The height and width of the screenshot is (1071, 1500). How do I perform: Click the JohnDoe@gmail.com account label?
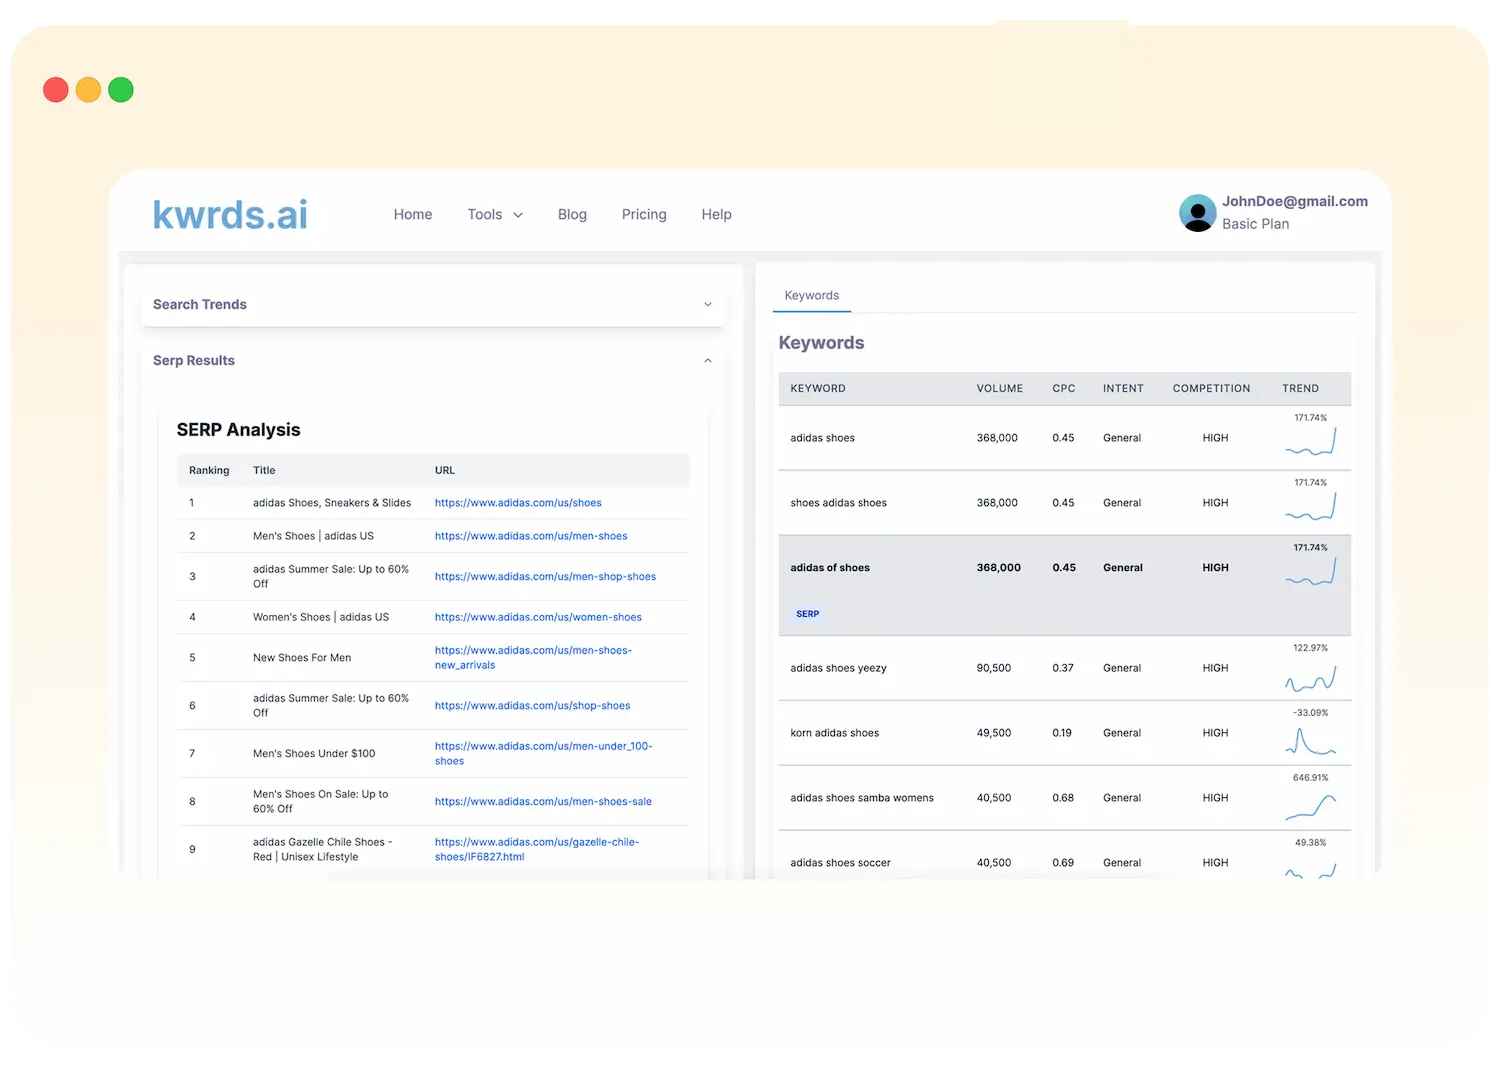coord(1295,201)
